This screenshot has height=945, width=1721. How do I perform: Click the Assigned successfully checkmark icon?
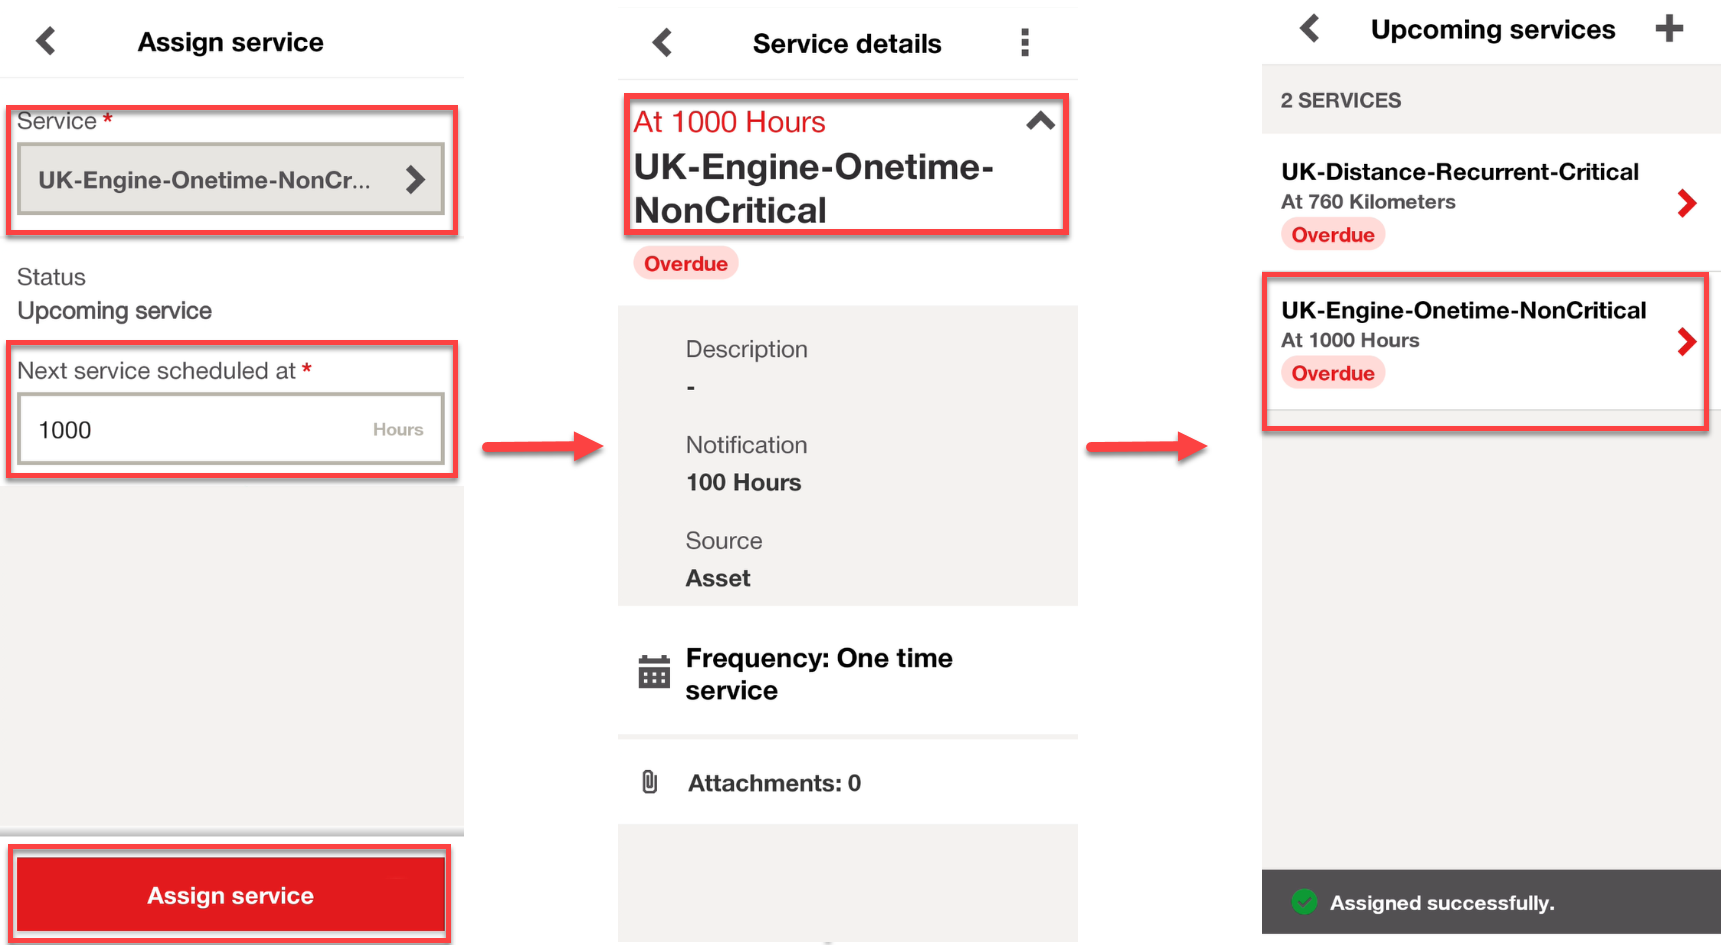(x=1304, y=902)
